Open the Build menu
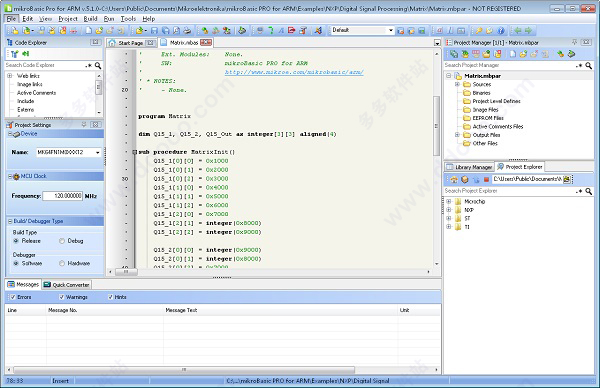 pyautogui.click(x=90, y=18)
